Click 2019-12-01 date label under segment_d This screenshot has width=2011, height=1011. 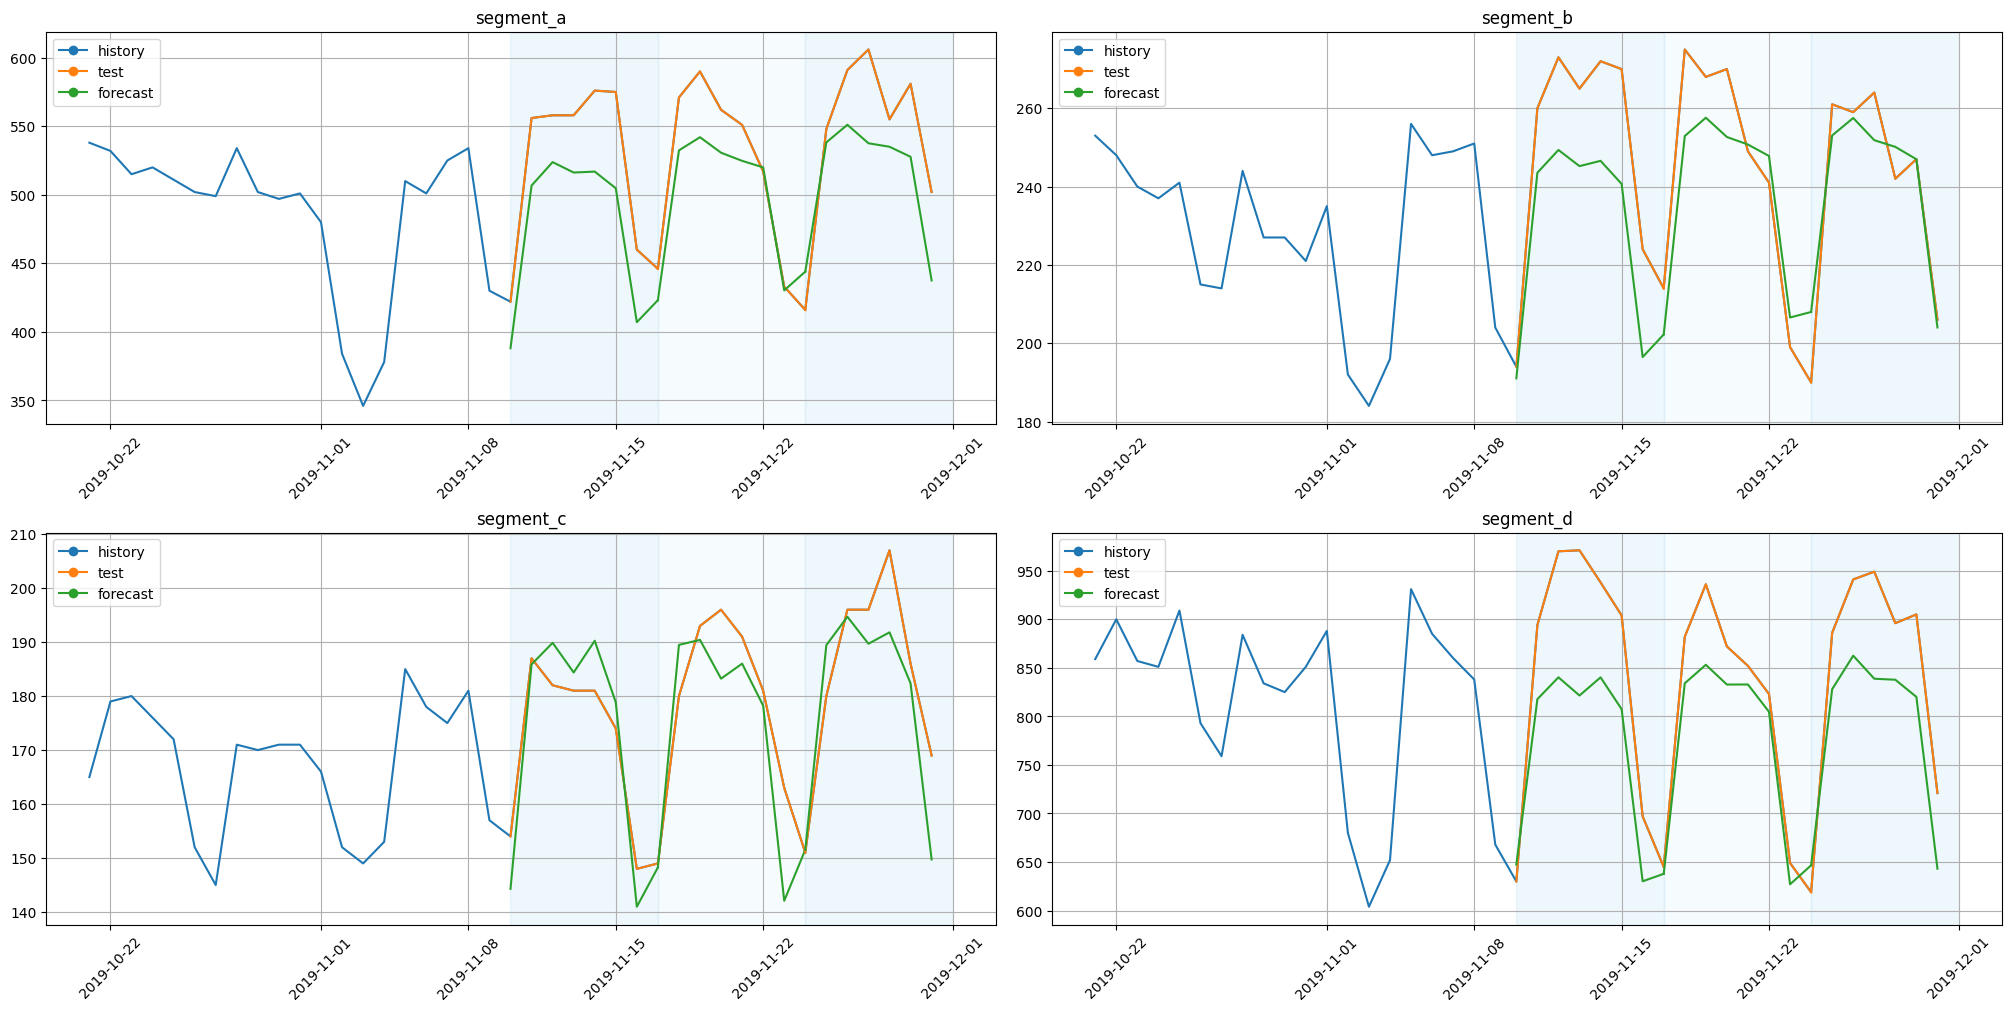1958,968
